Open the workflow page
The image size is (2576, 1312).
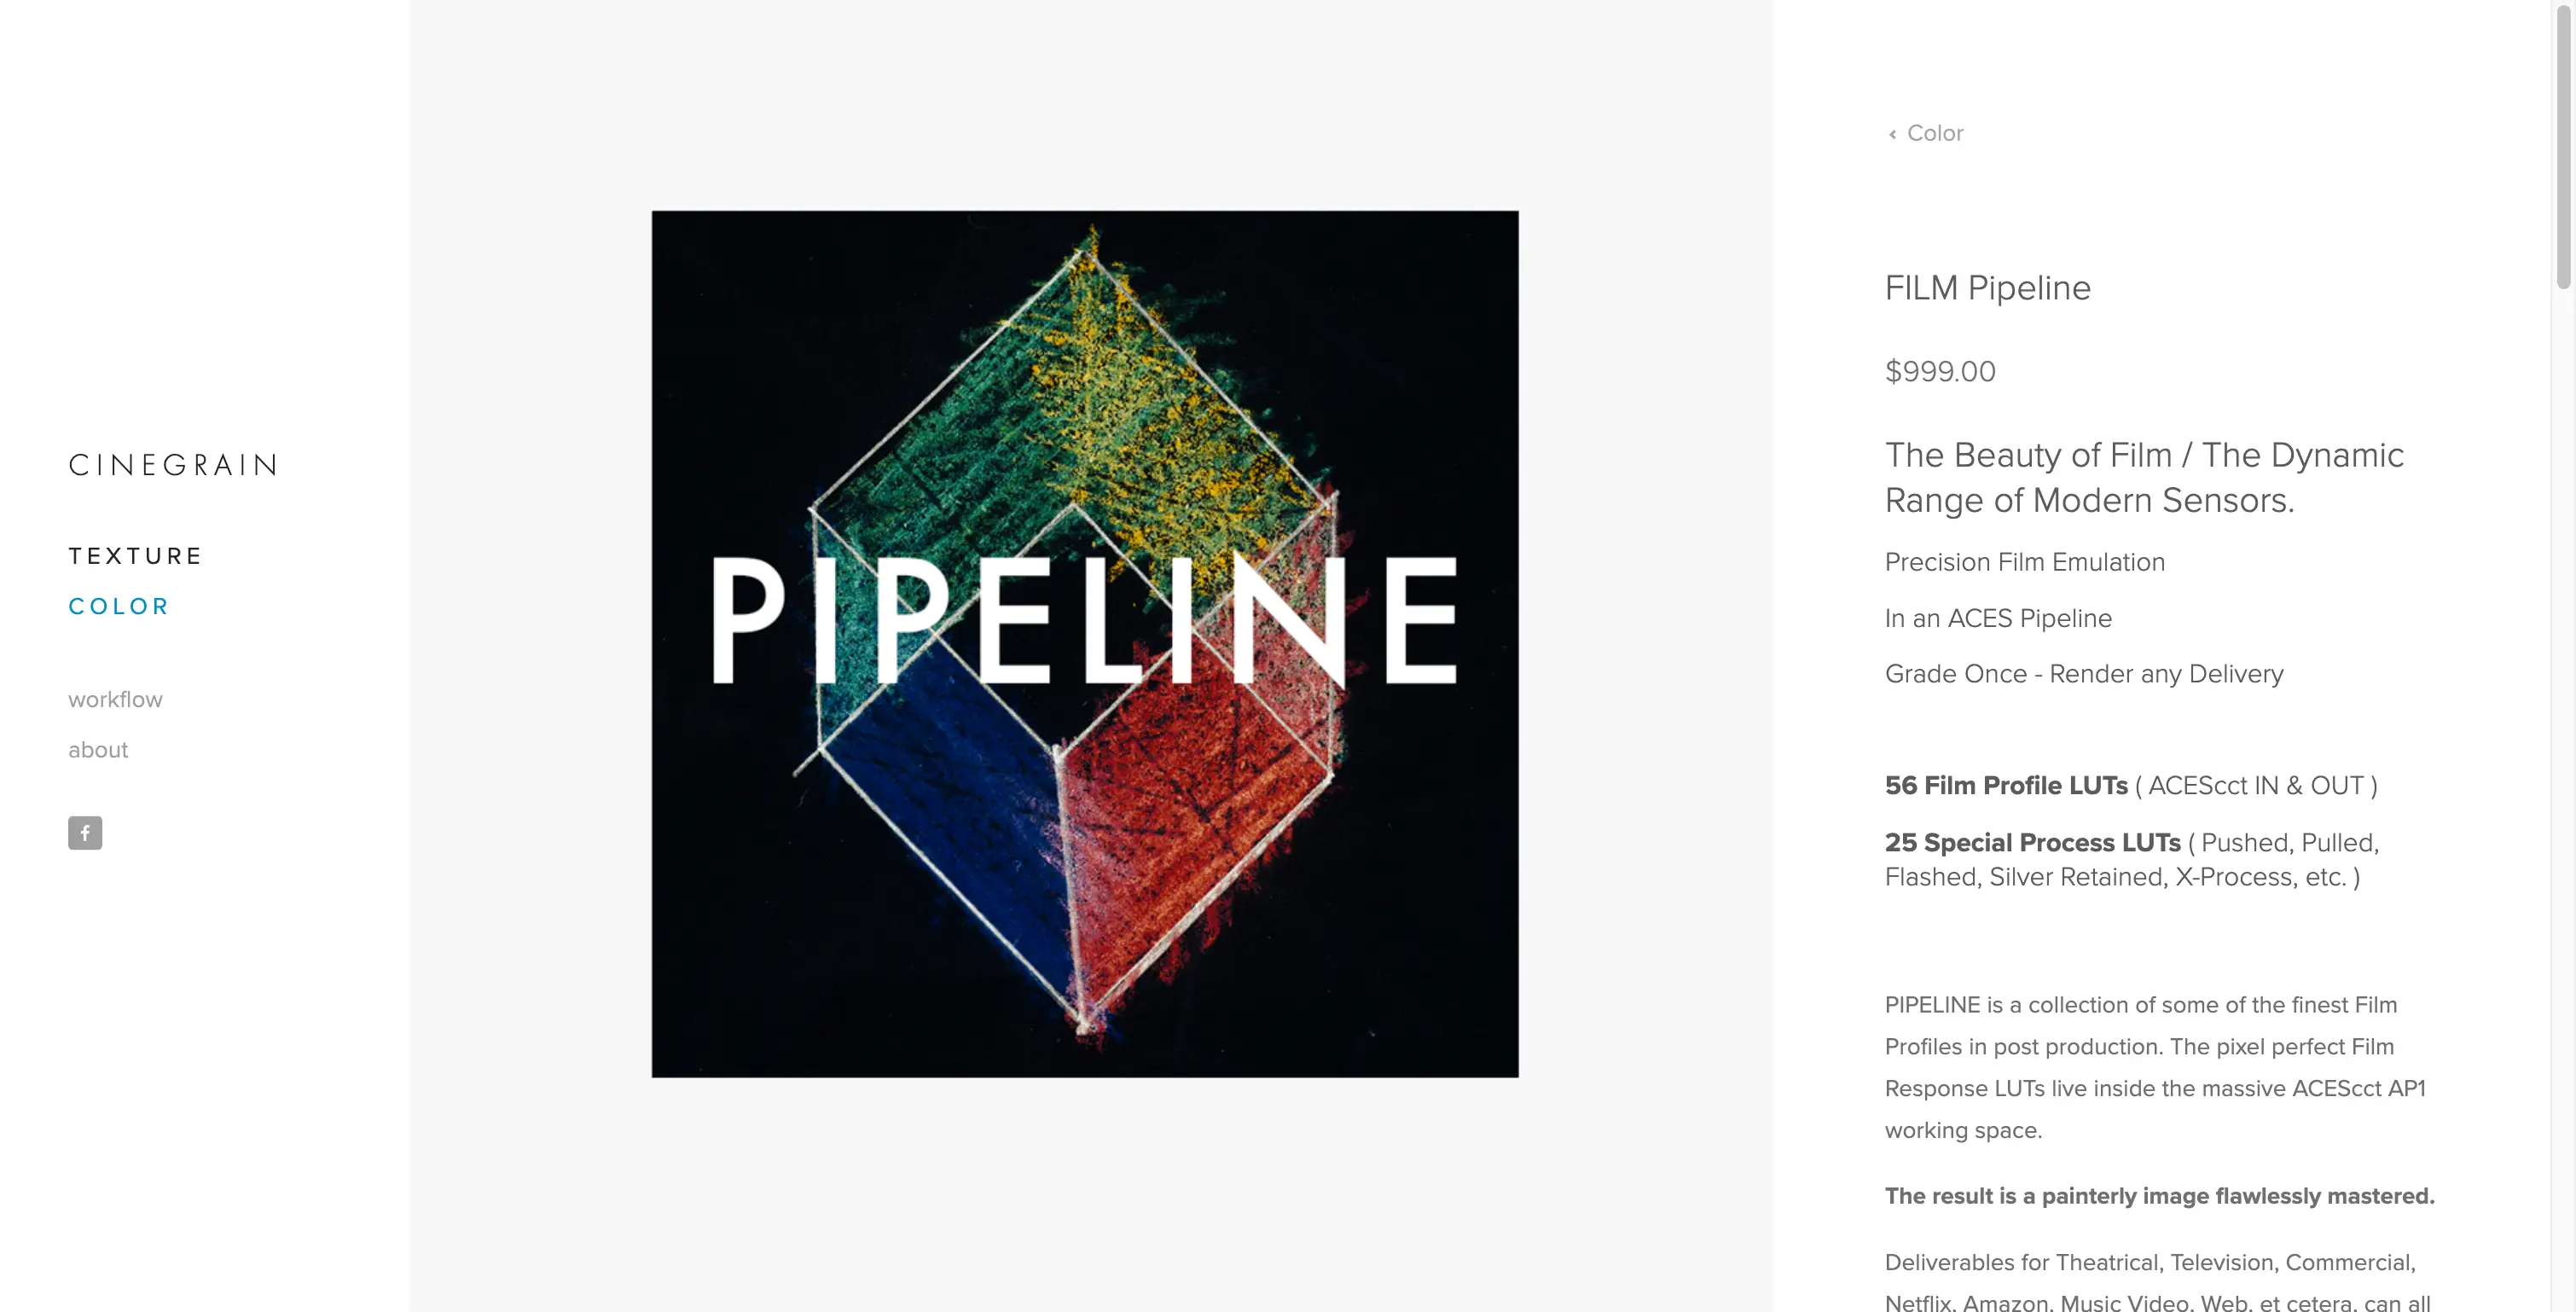click(x=115, y=699)
